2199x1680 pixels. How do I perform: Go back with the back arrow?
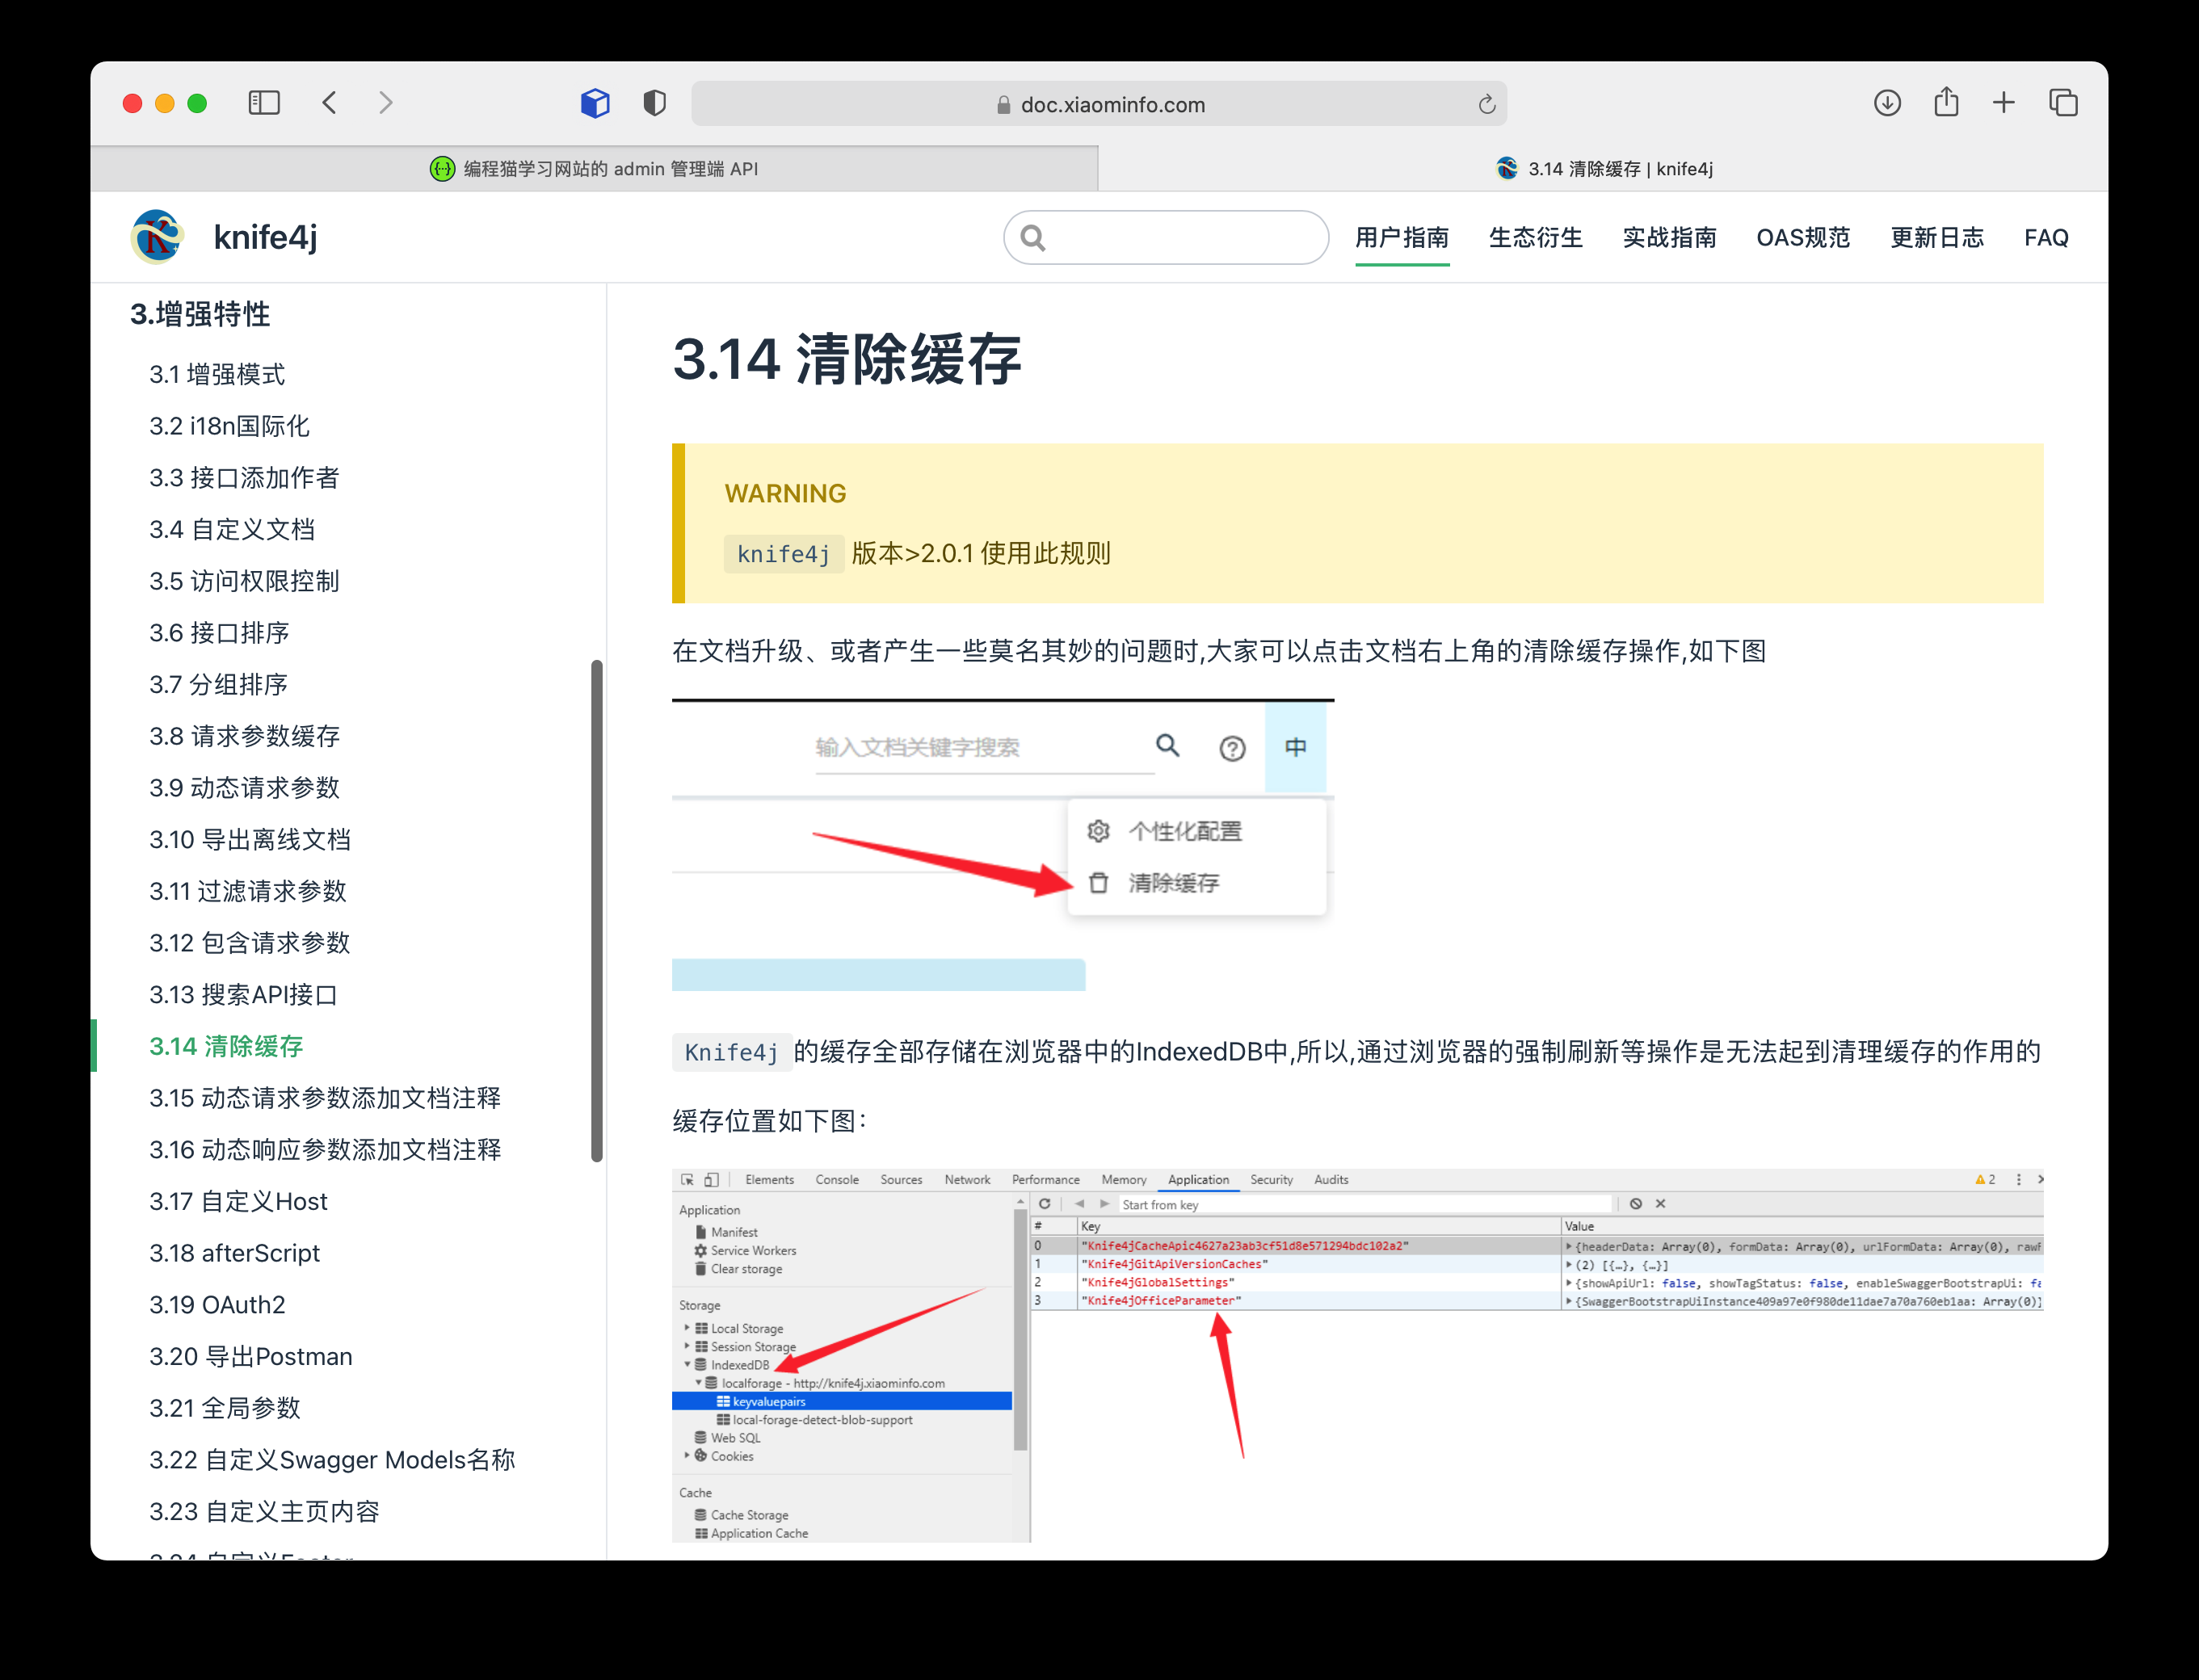pos(330,103)
